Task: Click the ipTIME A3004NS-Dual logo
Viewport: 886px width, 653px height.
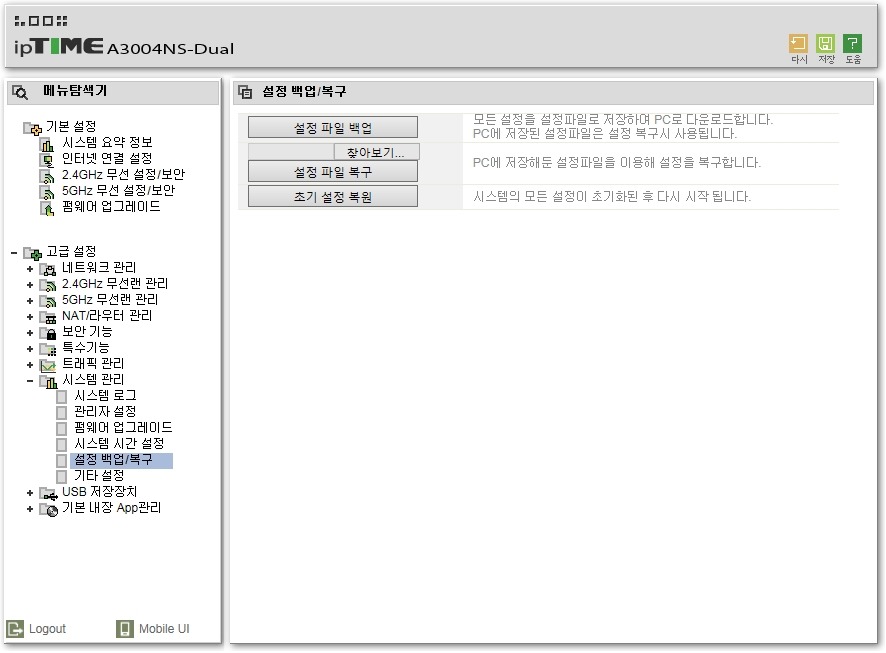Action: point(124,46)
